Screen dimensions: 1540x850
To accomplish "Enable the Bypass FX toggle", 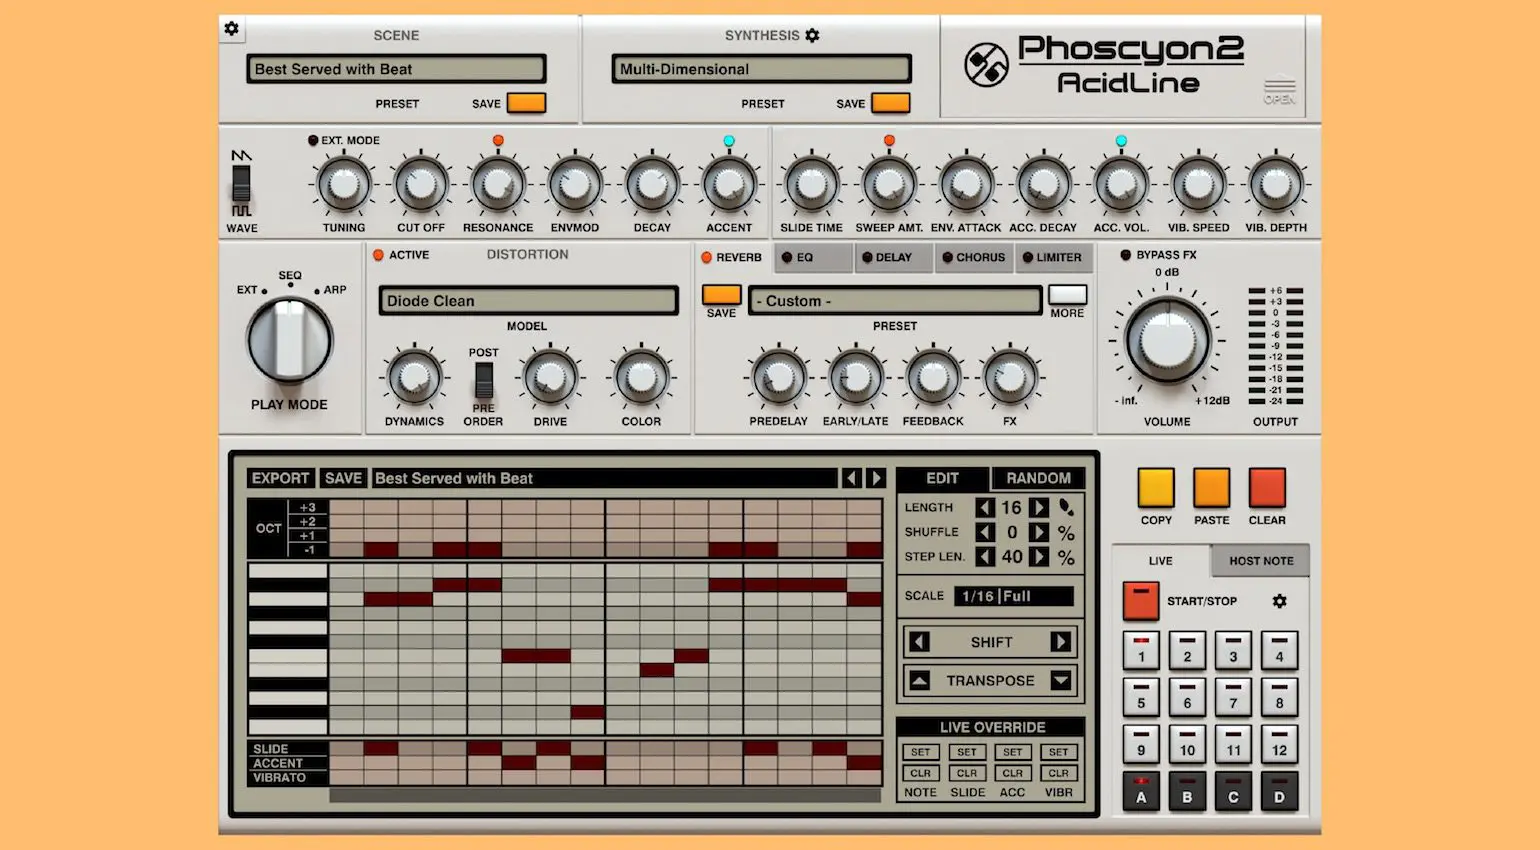I will [1126, 255].
